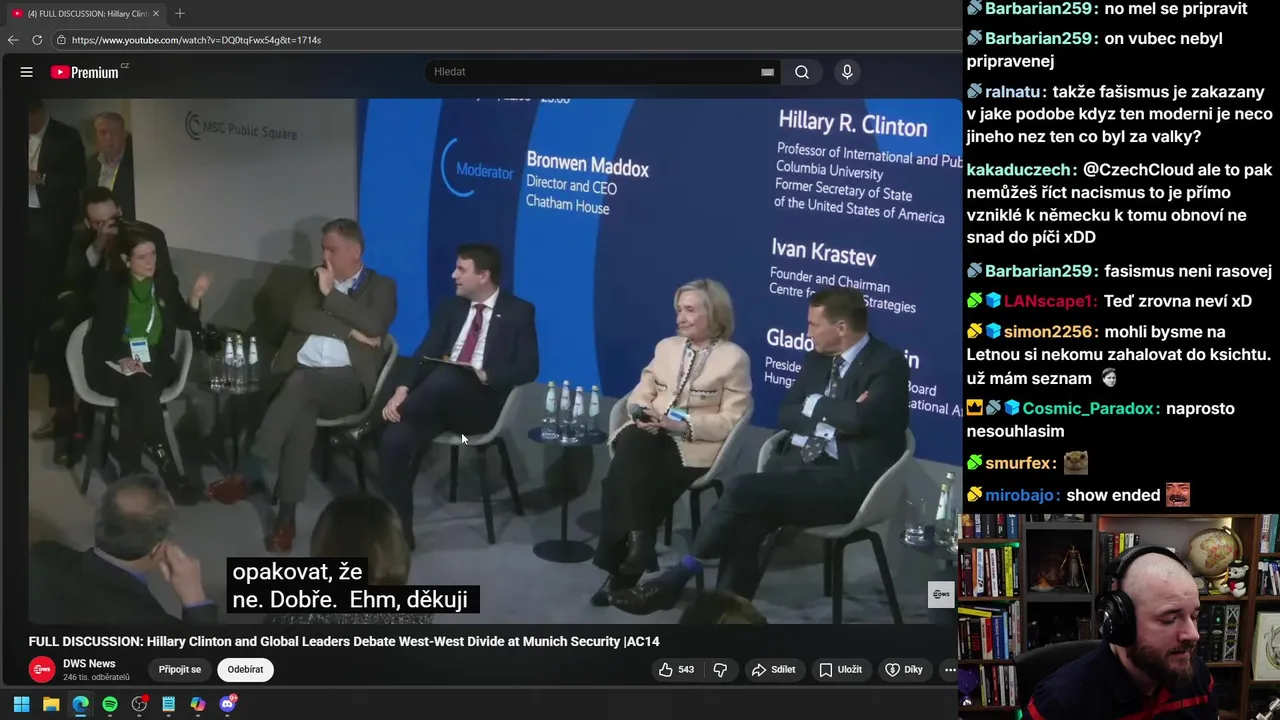Switch to Microsoft Edge in taskbar
Screen dimensions: 1280x720
coord(80,704)
